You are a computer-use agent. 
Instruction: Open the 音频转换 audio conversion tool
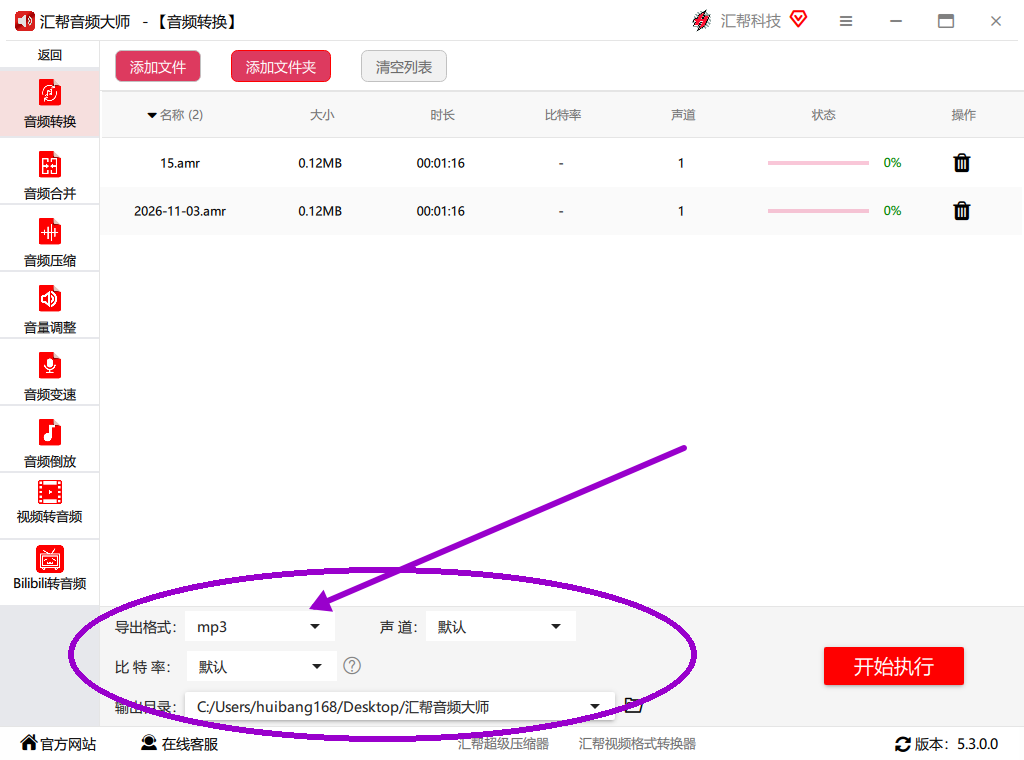[x=50, y=103]
